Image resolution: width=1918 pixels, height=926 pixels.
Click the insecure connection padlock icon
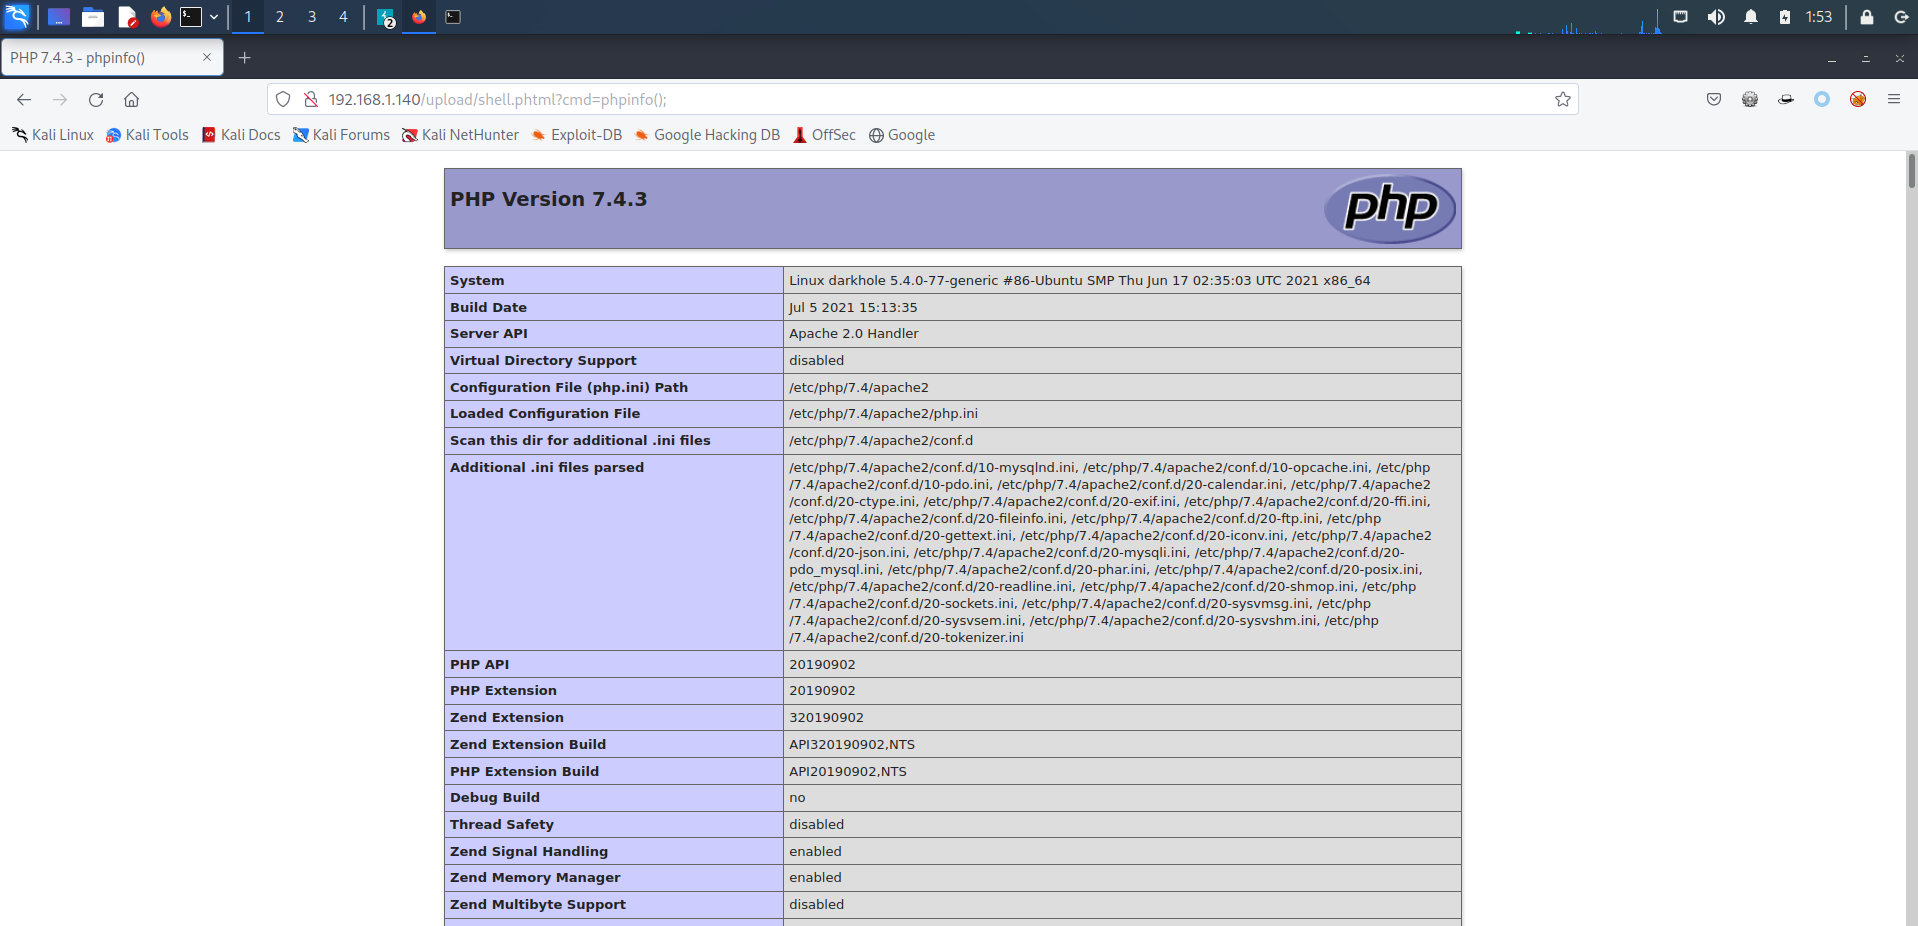(x=311, y=100)
